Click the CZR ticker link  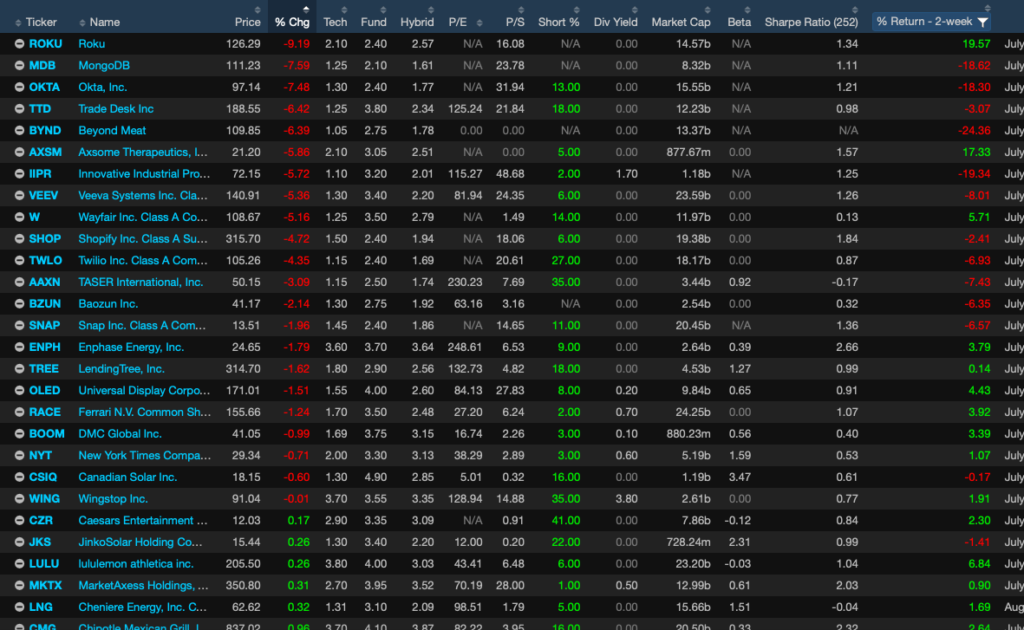pos(40,520)
